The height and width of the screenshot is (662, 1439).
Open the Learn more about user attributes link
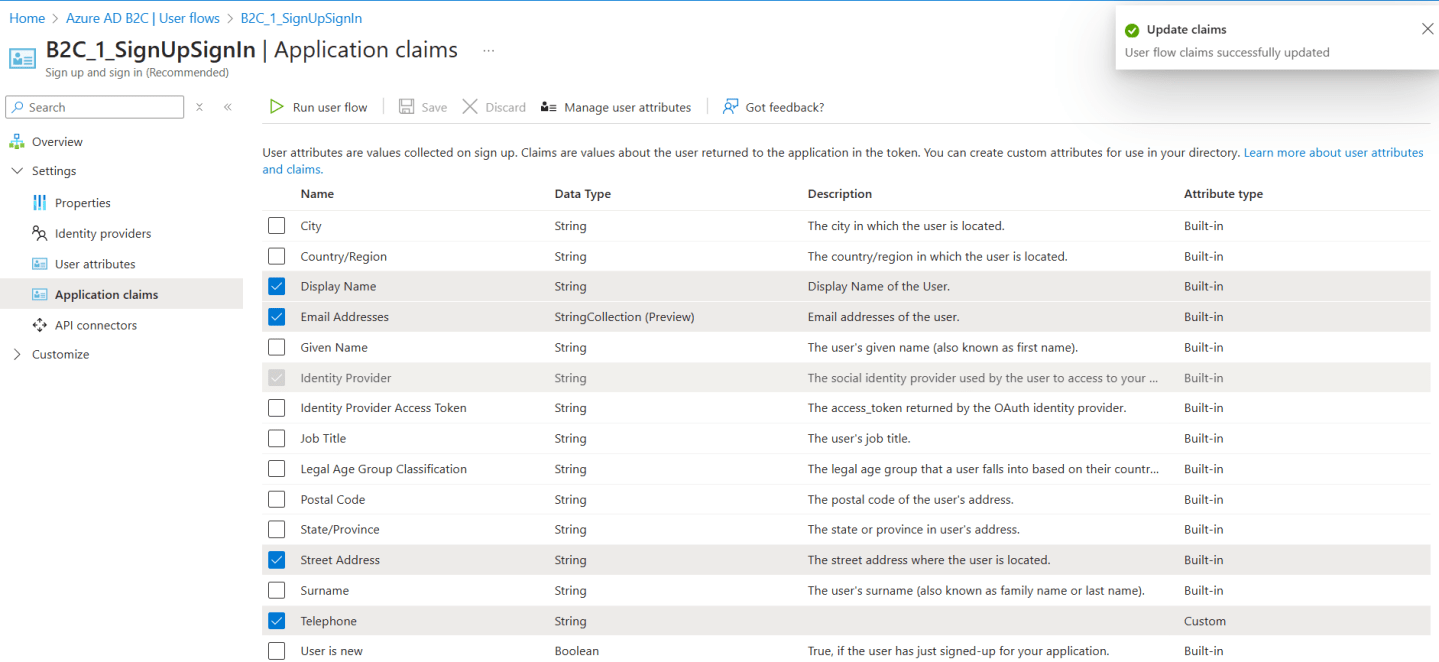[x=1332, y=152]
